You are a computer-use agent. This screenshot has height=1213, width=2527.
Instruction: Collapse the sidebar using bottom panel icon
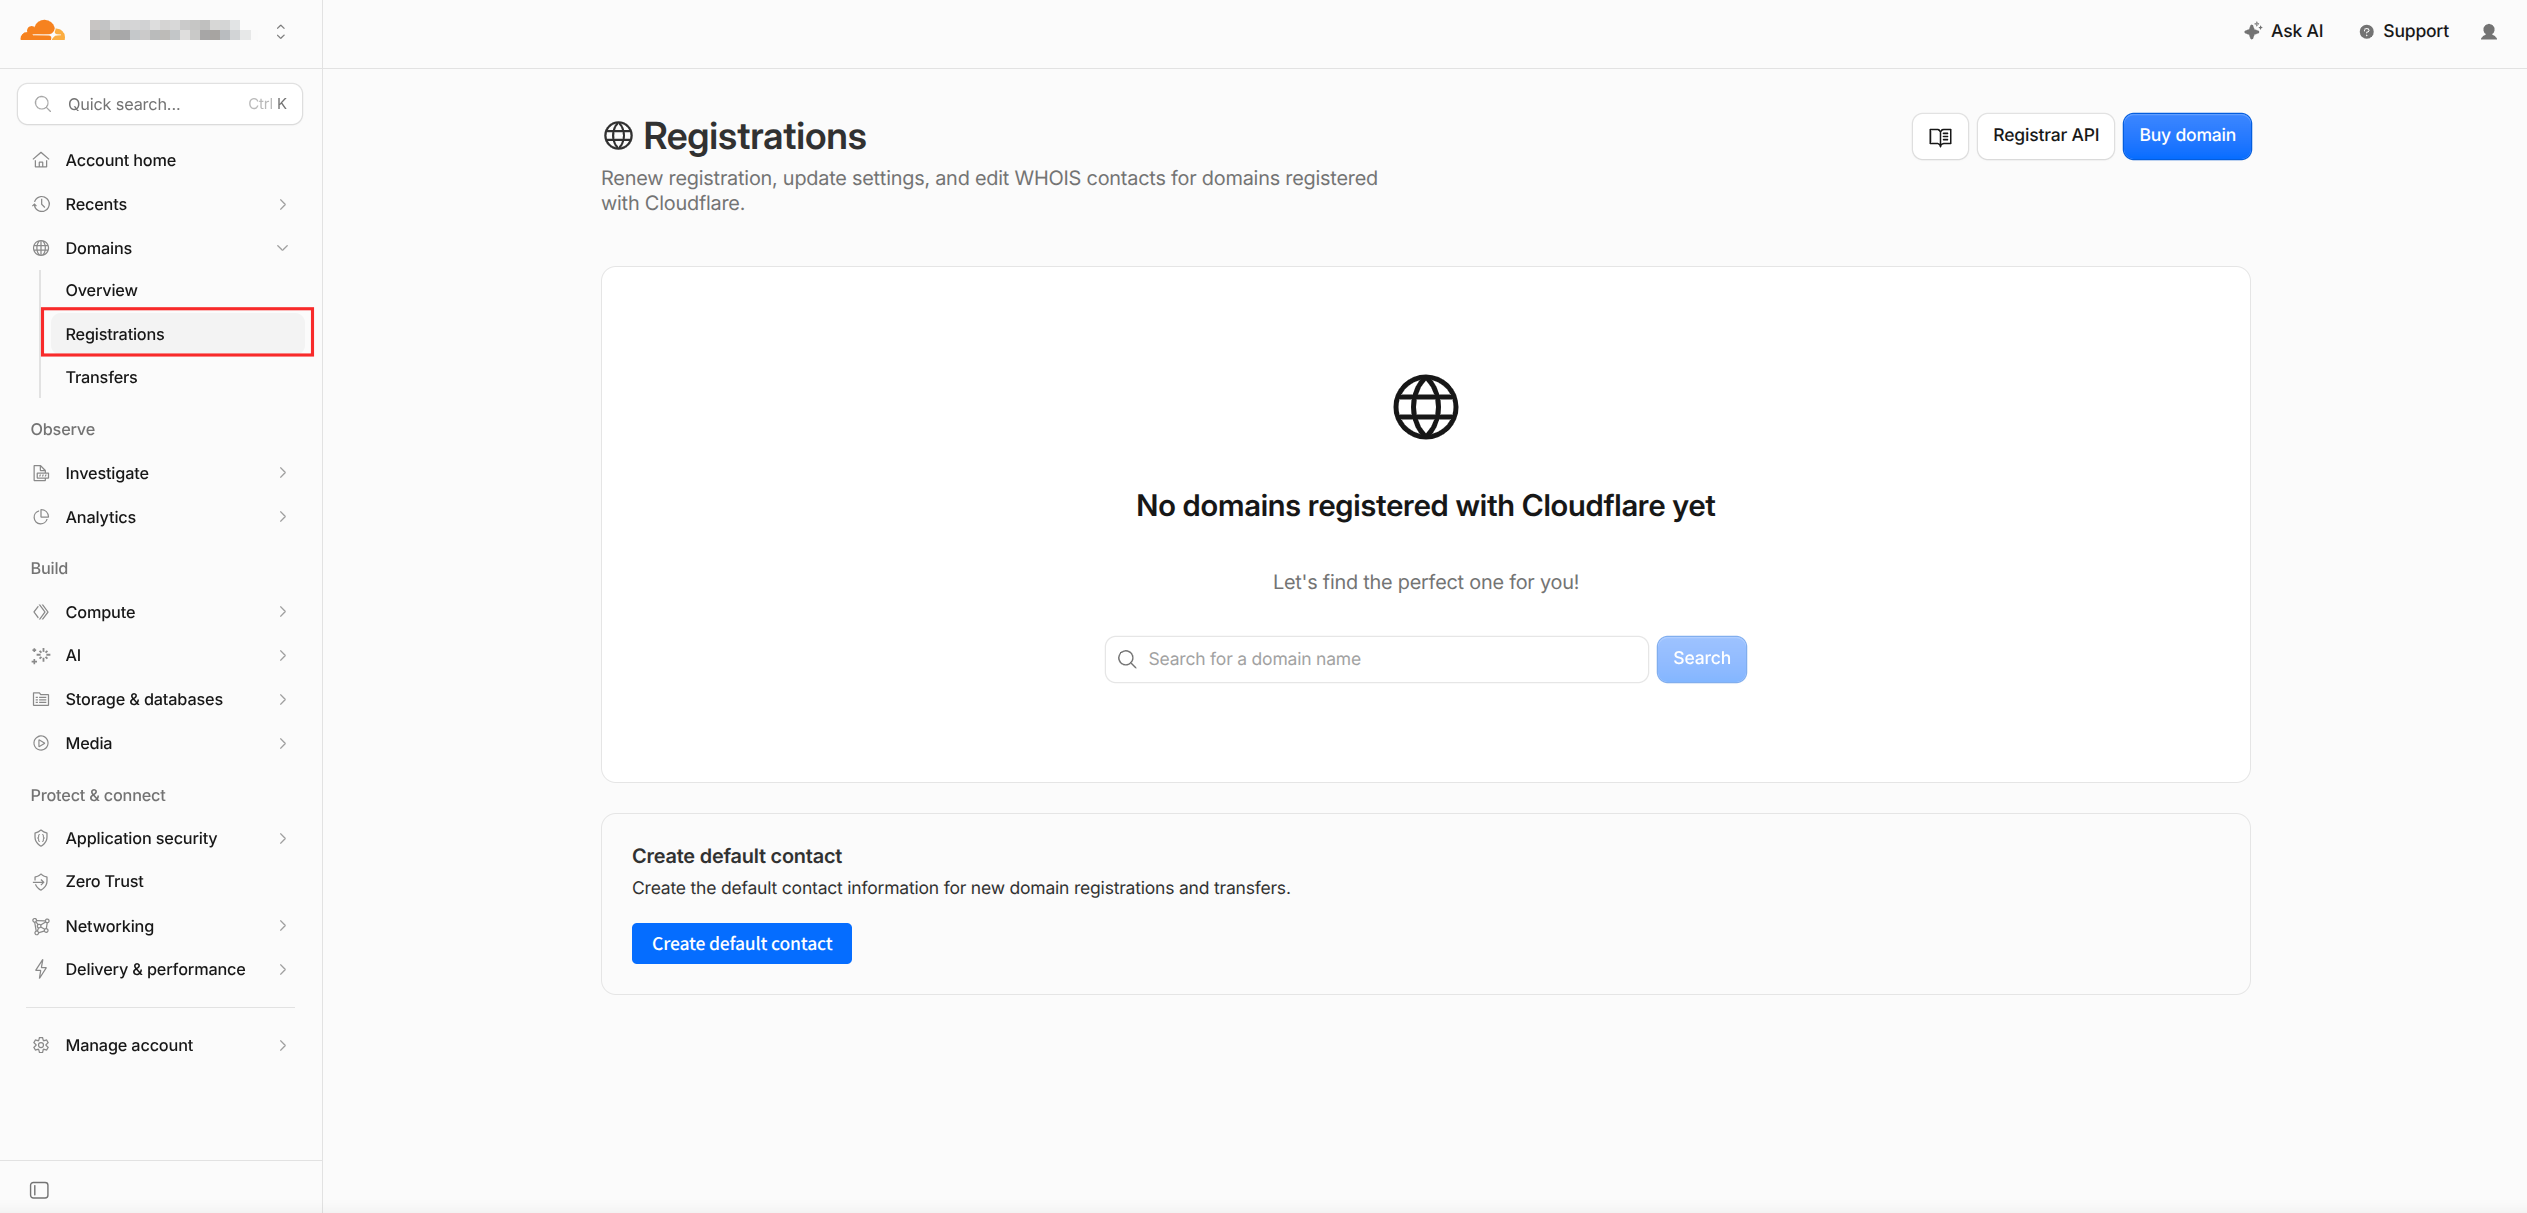[x=39, y=1190]
